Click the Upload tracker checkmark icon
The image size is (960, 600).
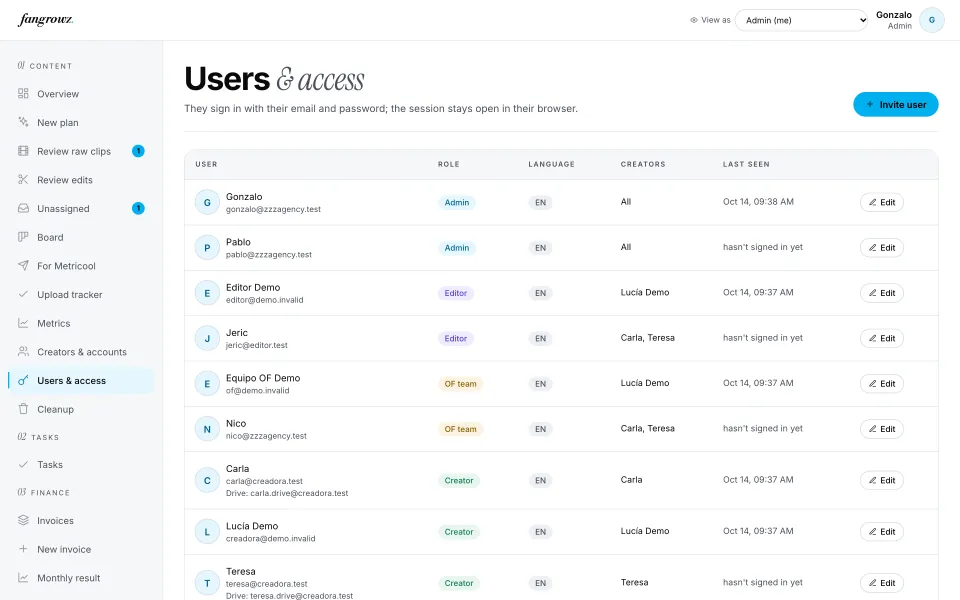[23, 294]
